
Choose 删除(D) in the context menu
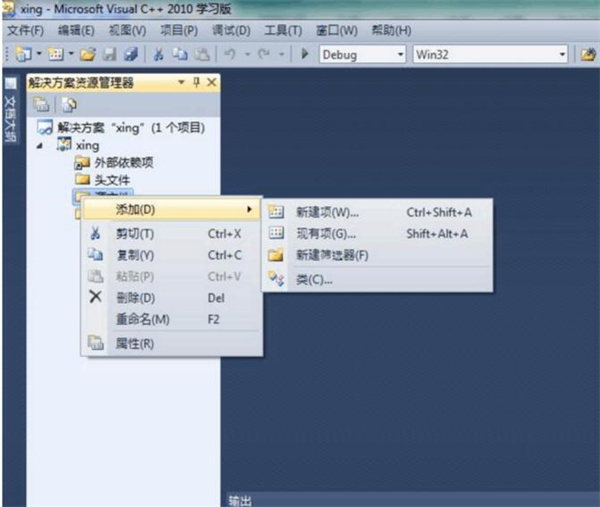pyautogui.click(x=171, y=298)
